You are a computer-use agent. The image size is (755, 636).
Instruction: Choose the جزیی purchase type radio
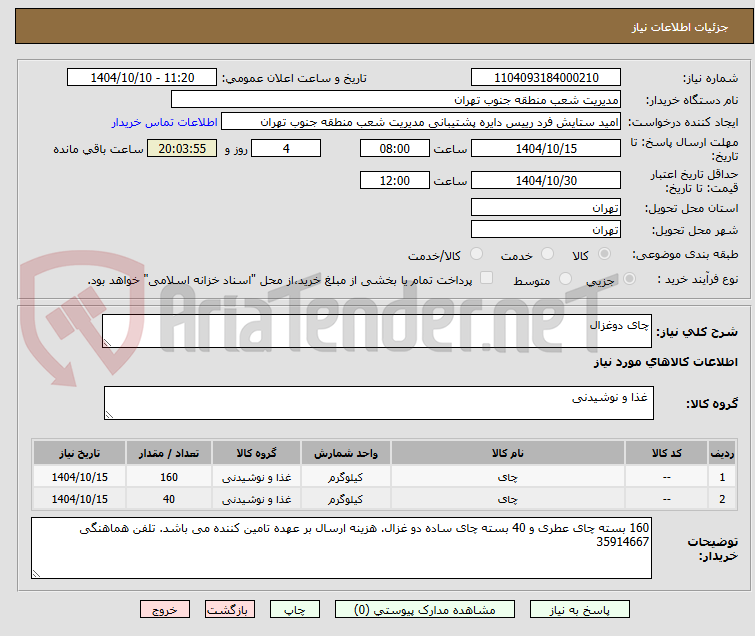629,279
